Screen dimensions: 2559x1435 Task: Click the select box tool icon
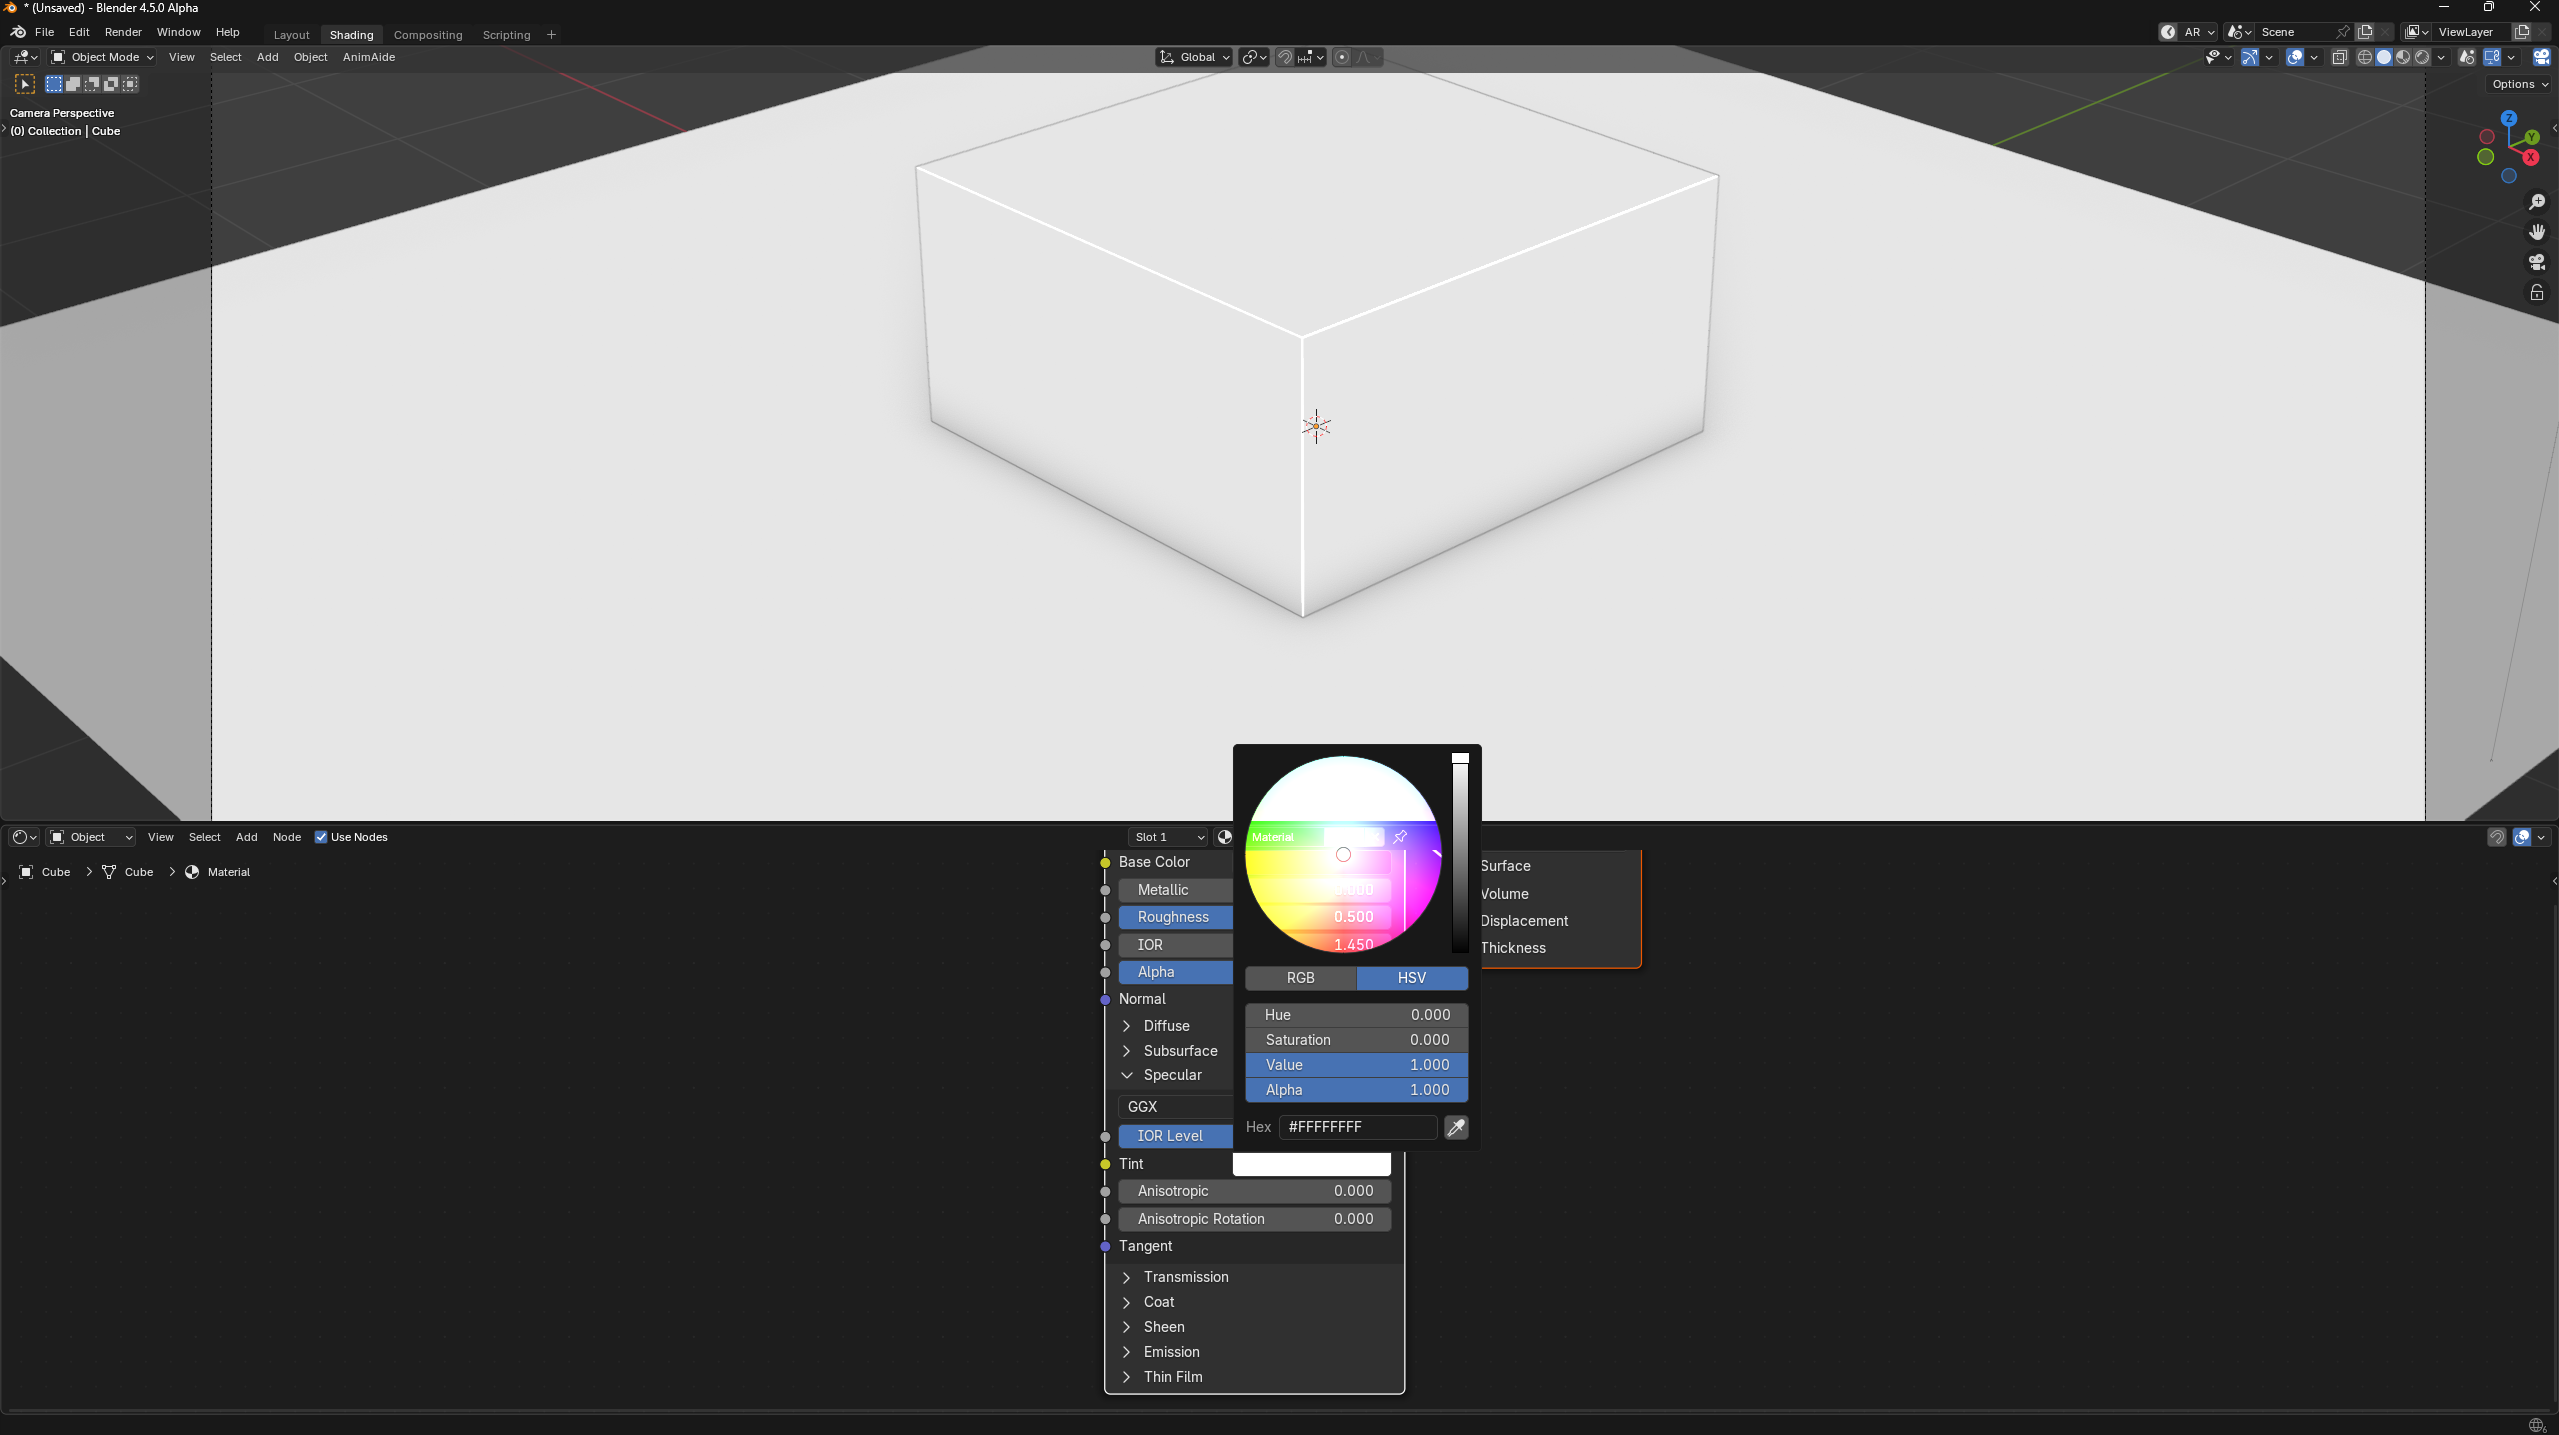coord(25,84)
